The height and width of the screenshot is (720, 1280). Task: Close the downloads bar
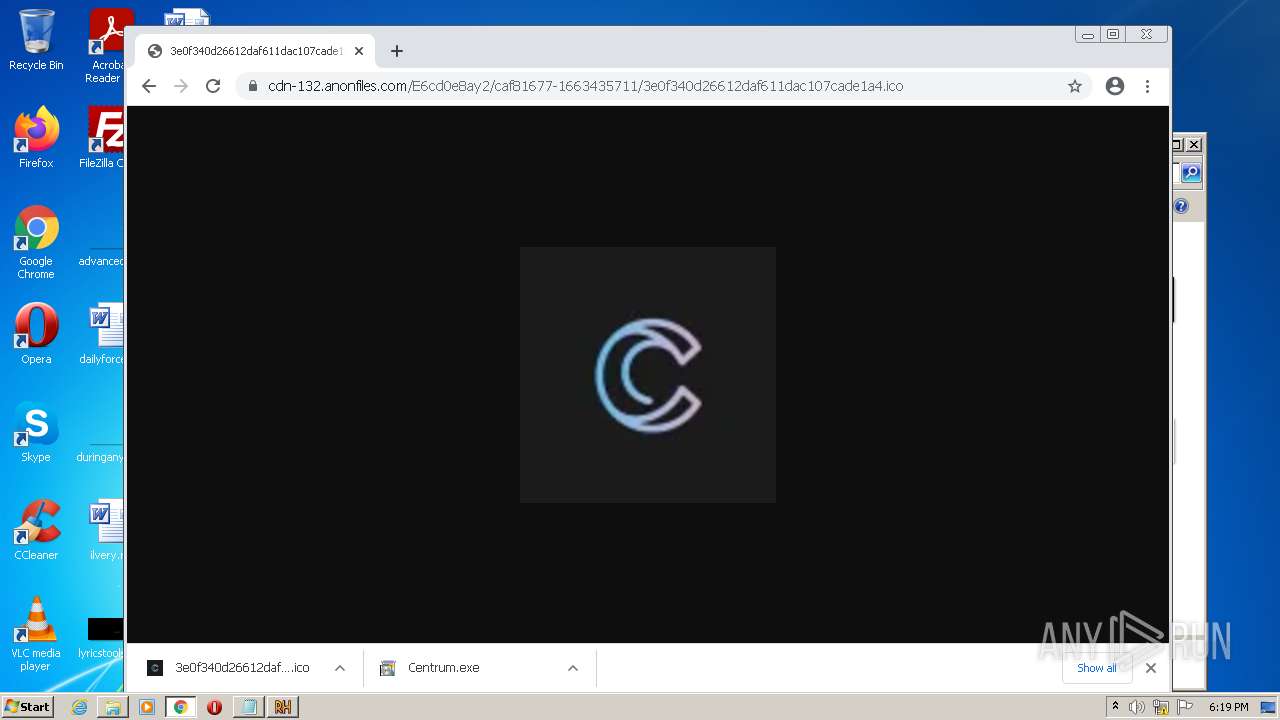pyautogui.click(x=1151, y=668)
